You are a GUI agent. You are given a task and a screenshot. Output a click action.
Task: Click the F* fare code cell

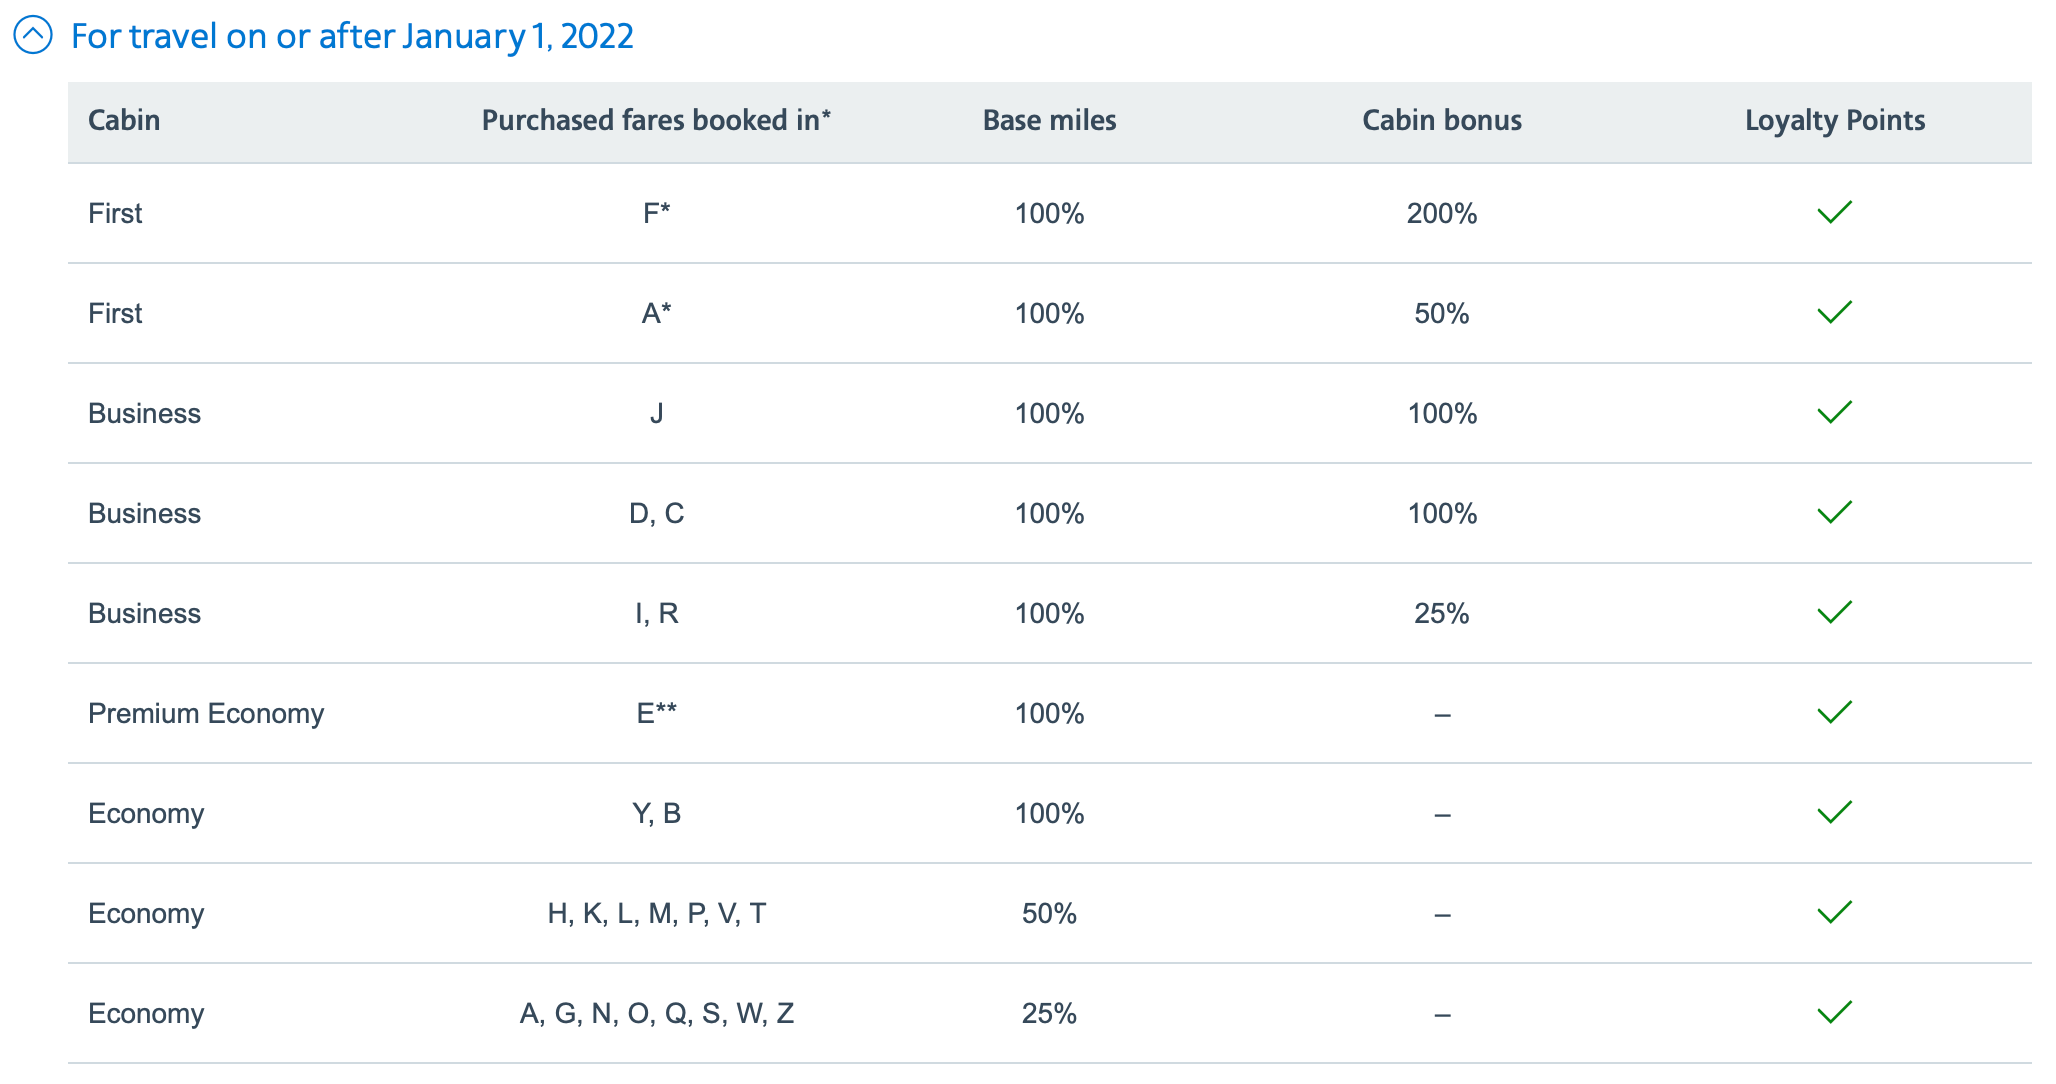(657, 213)
